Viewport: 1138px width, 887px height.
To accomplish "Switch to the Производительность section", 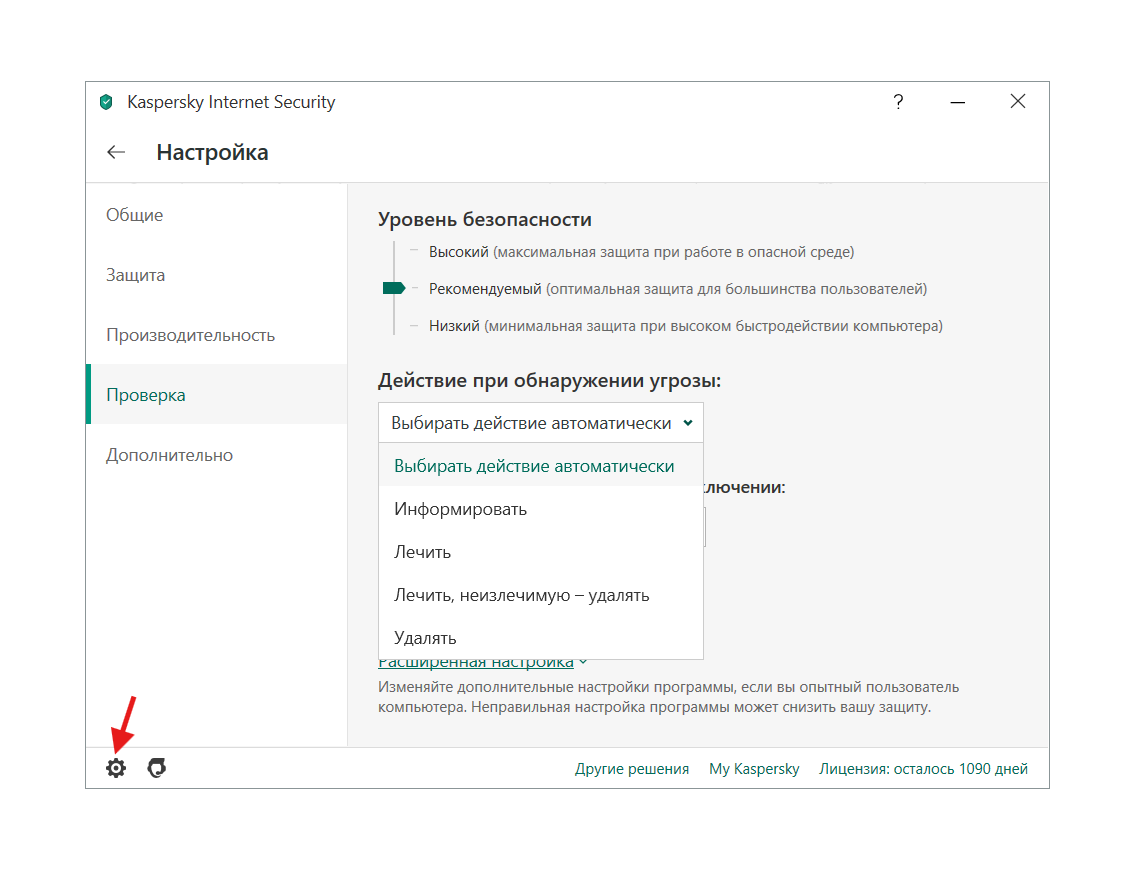I will [216, 335].
